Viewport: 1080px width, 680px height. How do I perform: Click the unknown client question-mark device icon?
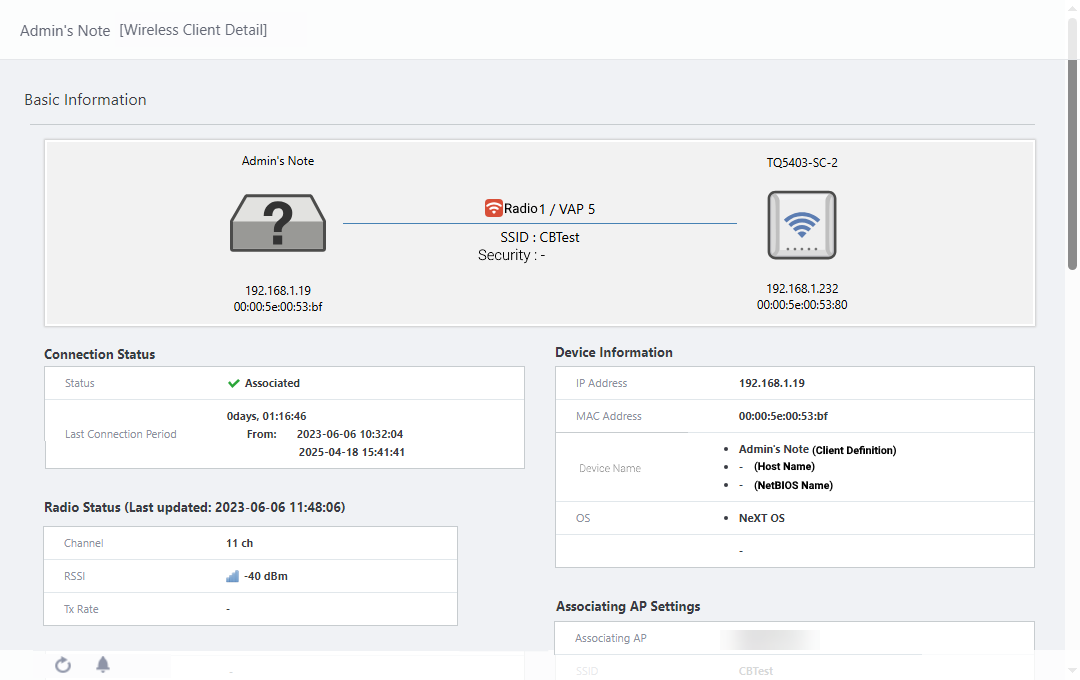278,223
